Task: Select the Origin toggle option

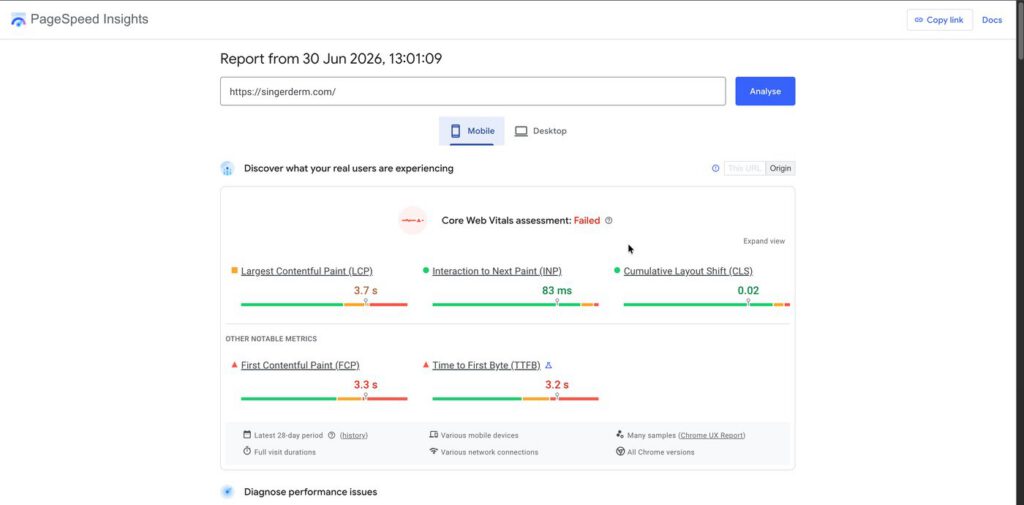Action: (x=780, y=169)
